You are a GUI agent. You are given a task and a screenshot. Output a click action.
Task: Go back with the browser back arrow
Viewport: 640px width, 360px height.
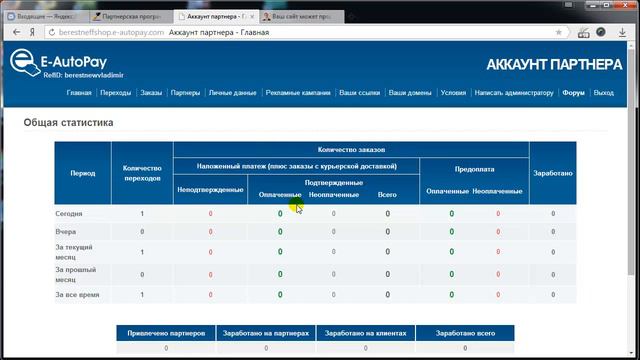[16, 32]
